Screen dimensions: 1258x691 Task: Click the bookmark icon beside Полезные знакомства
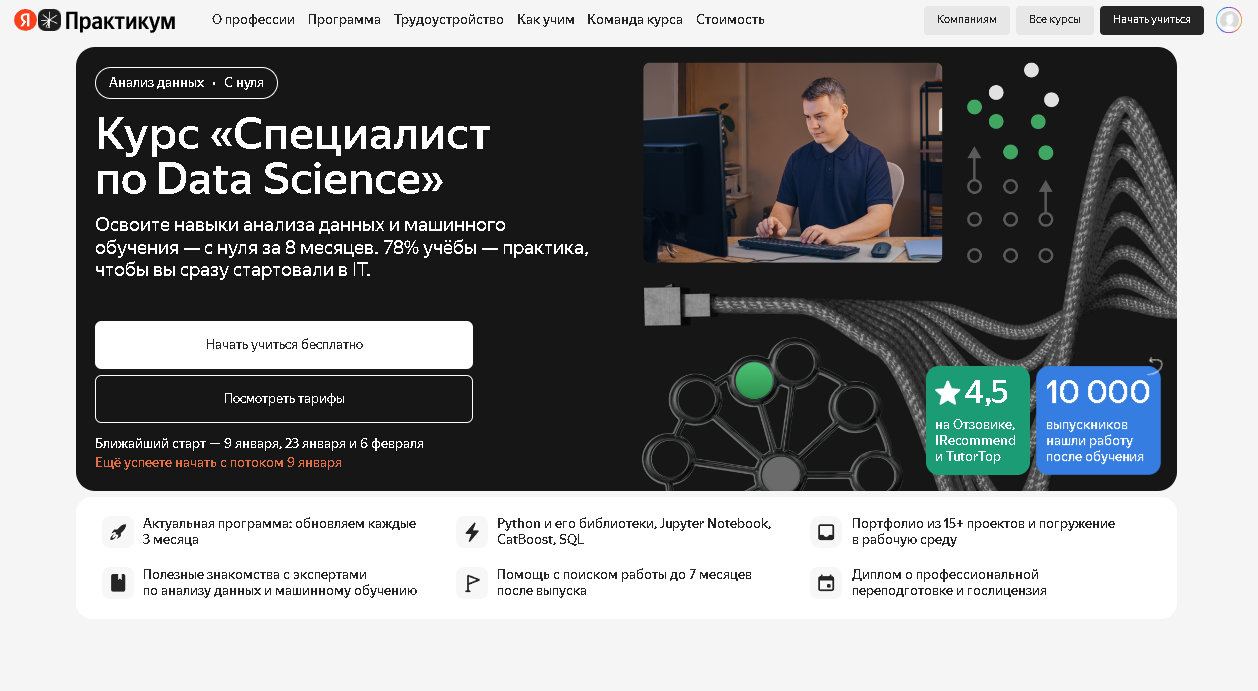(x=118, y=583)
